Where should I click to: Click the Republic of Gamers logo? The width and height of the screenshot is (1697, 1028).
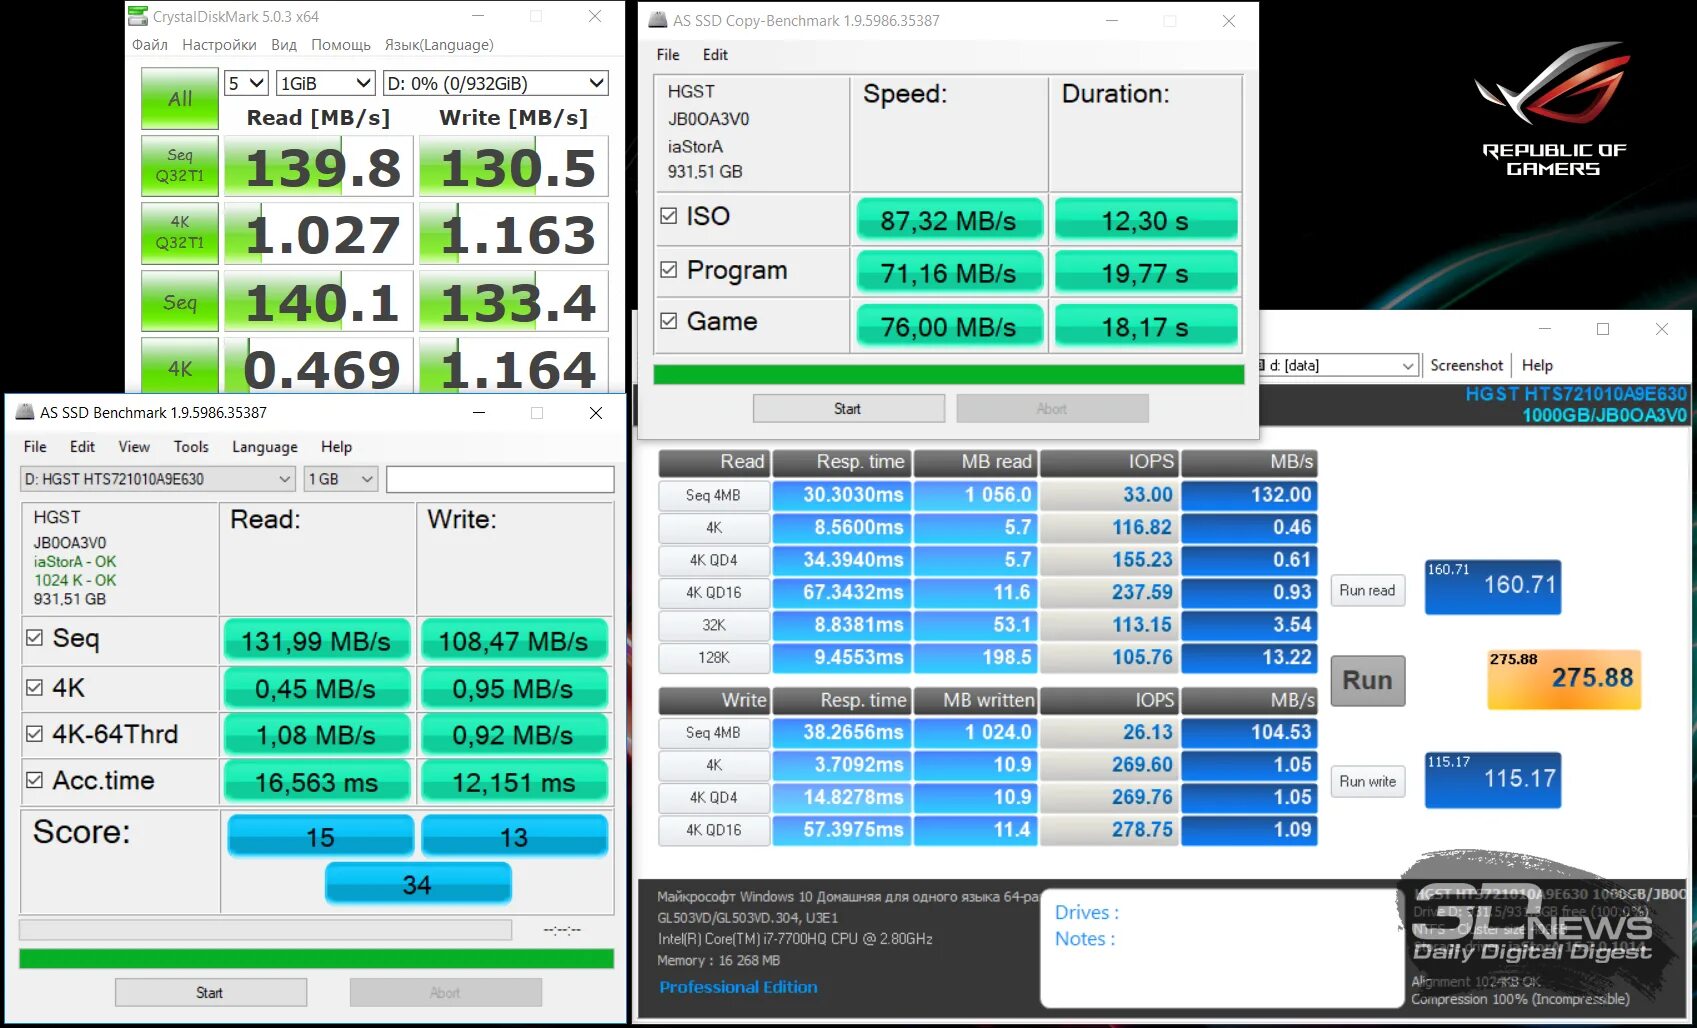1553,108
